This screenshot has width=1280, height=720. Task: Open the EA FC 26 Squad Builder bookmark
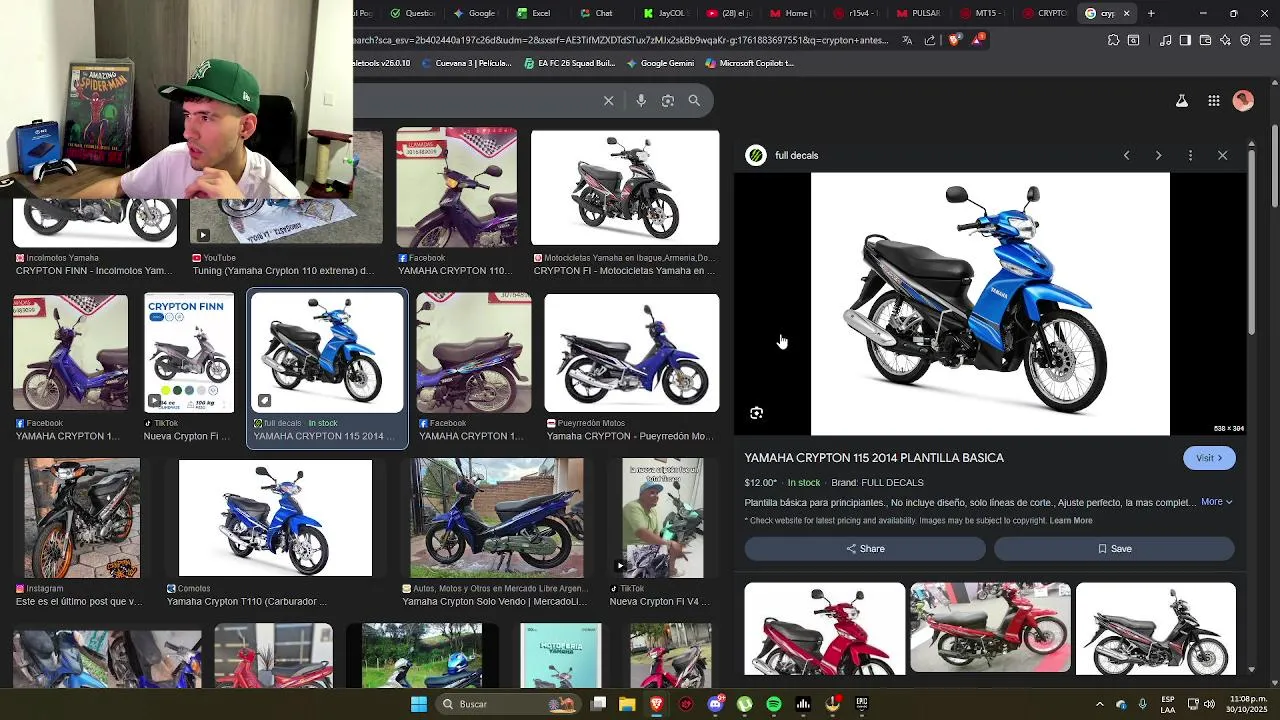[570, 63]
